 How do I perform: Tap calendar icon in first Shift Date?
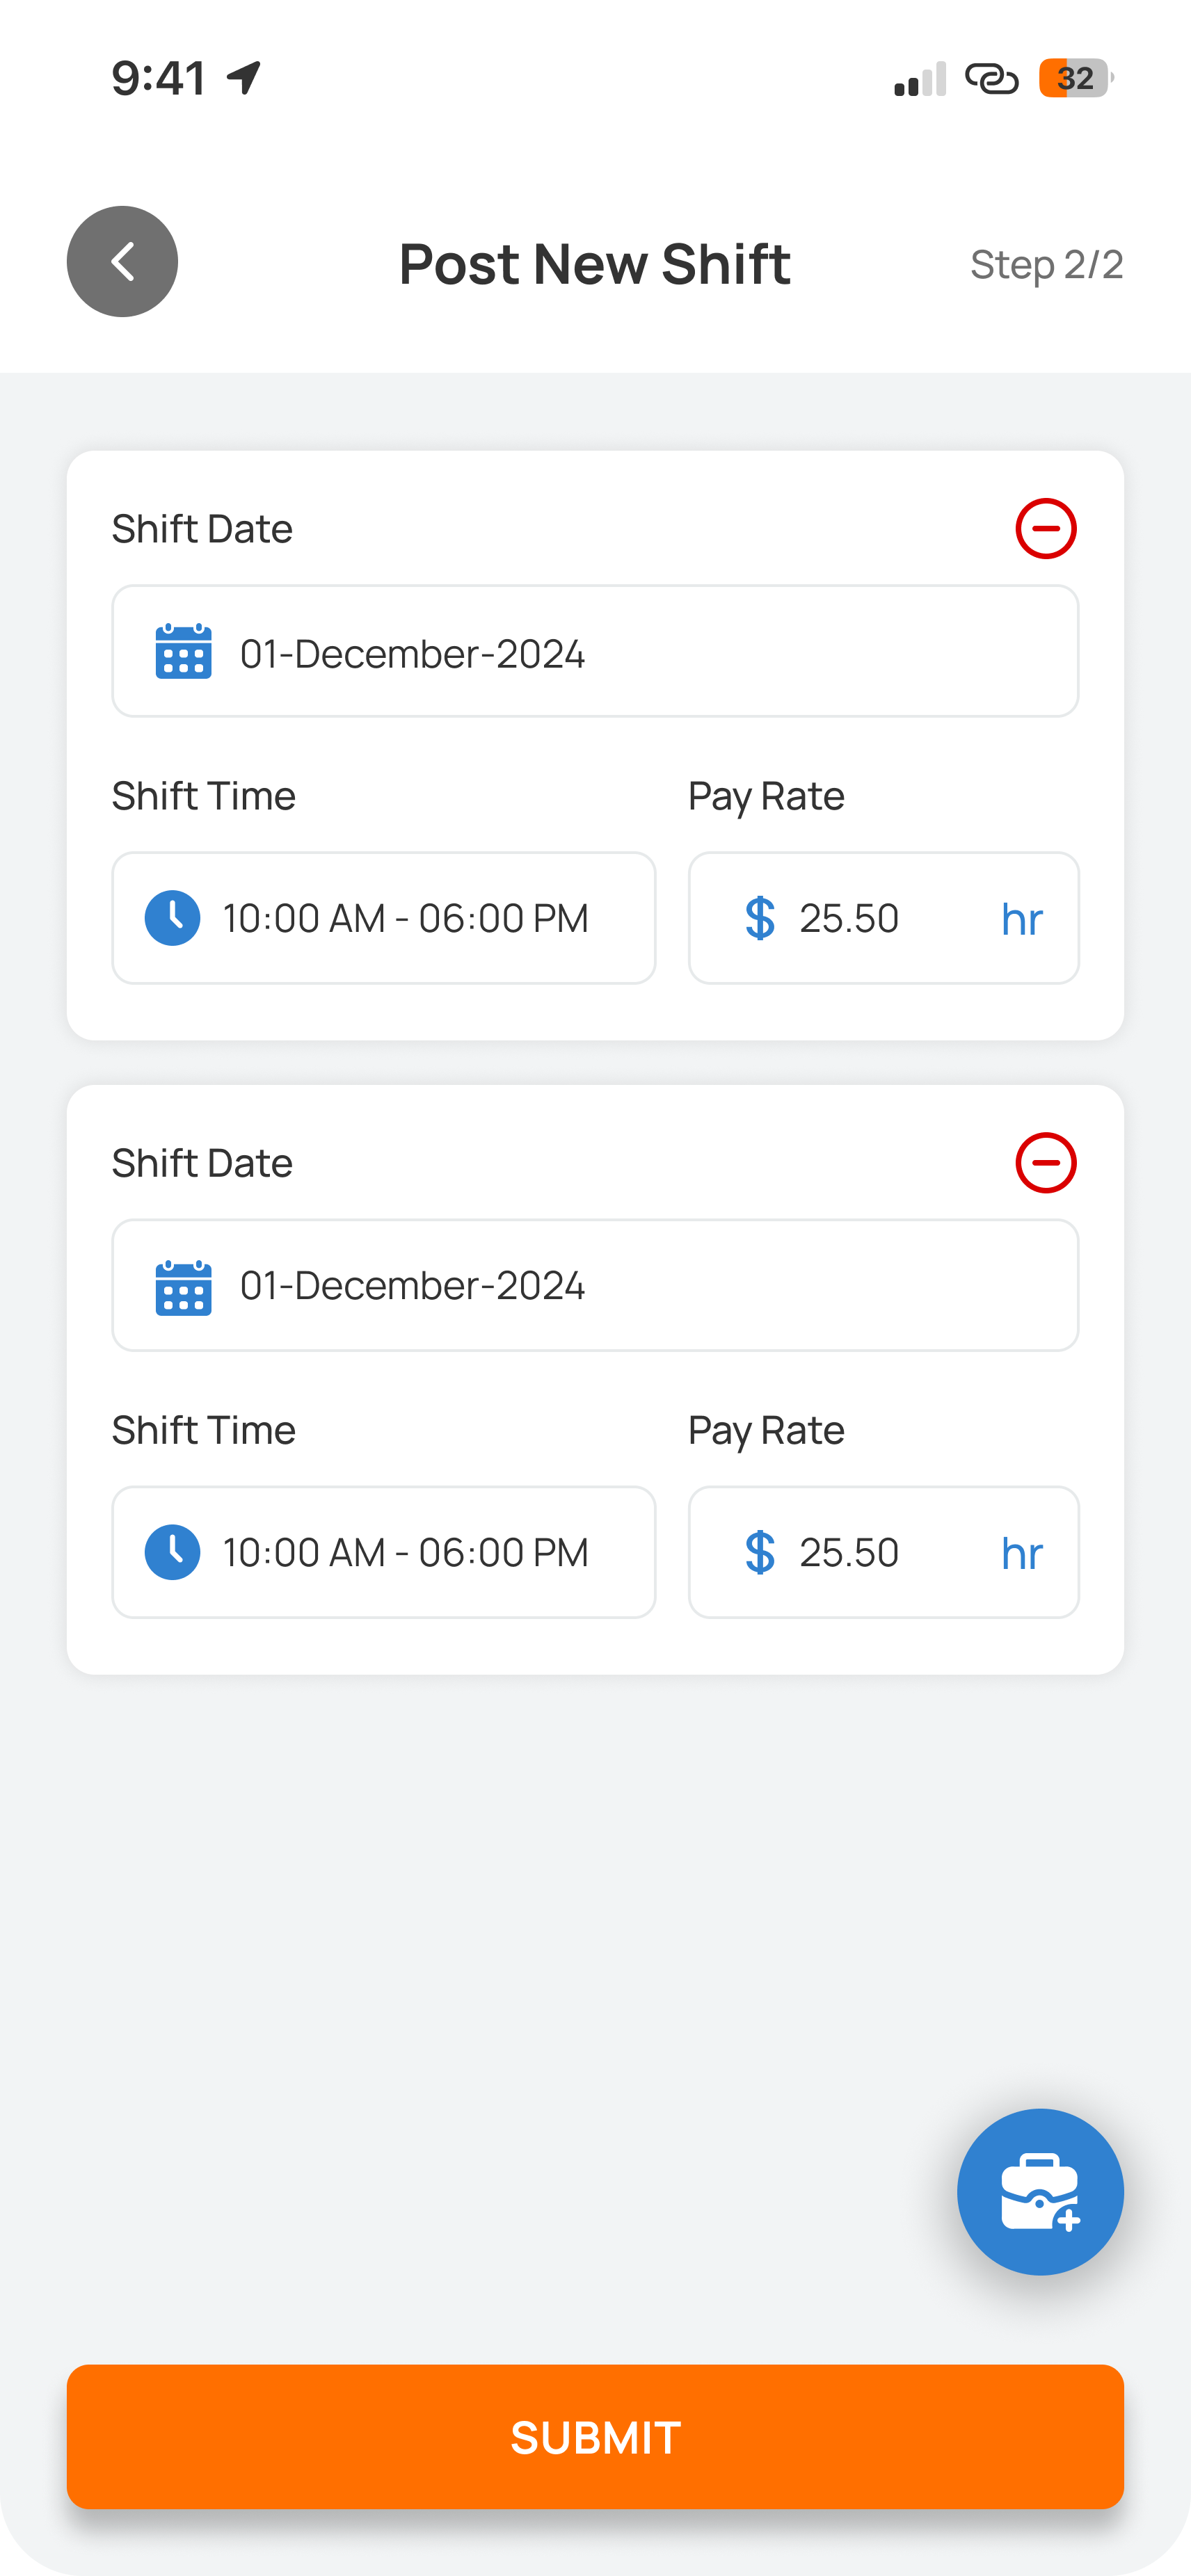click(x=184, y=651)
